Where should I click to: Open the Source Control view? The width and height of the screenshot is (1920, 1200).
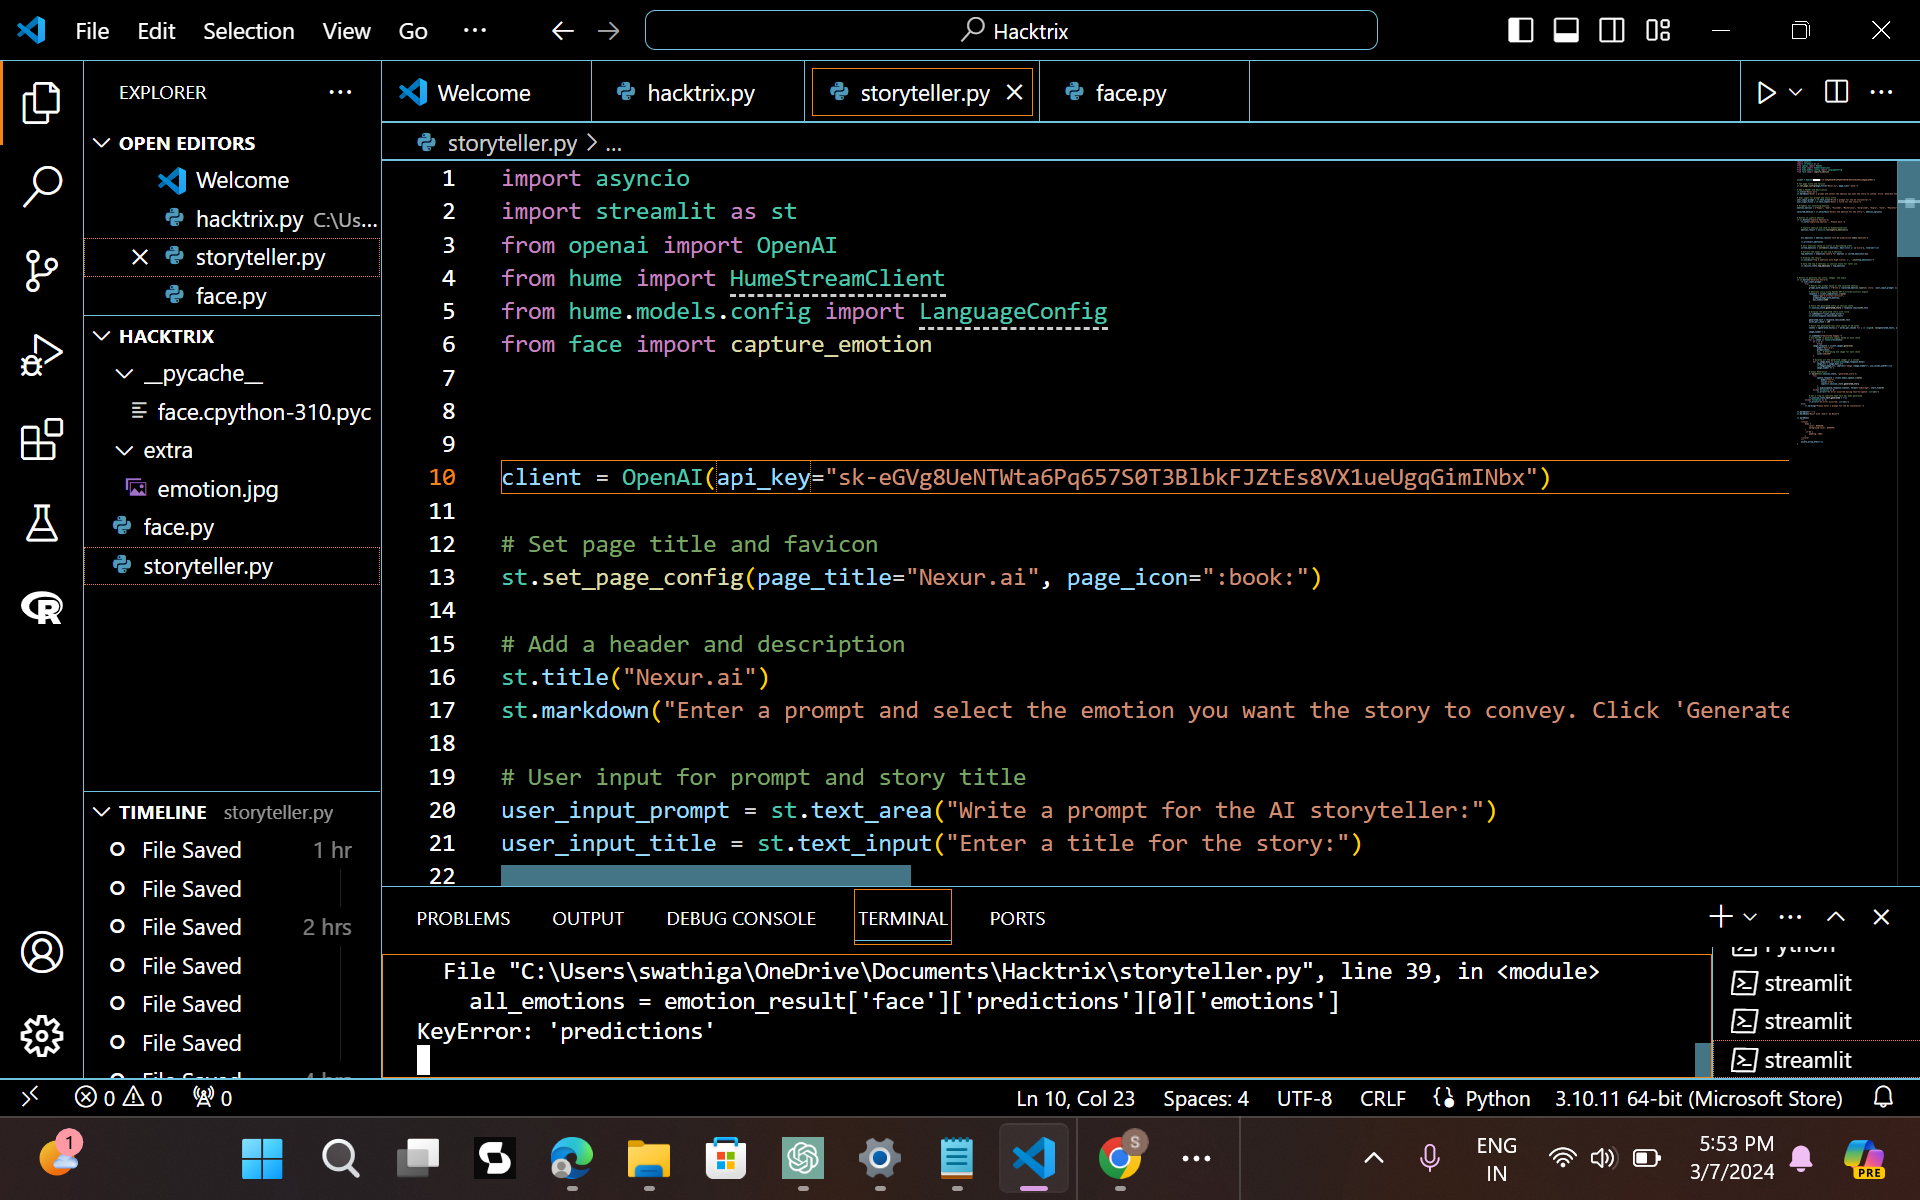pyautogui.click(x=41, y=270)
